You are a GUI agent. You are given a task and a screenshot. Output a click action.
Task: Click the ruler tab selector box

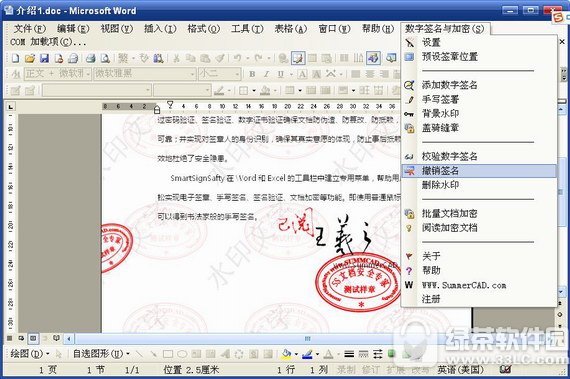(x=10, y=107)
